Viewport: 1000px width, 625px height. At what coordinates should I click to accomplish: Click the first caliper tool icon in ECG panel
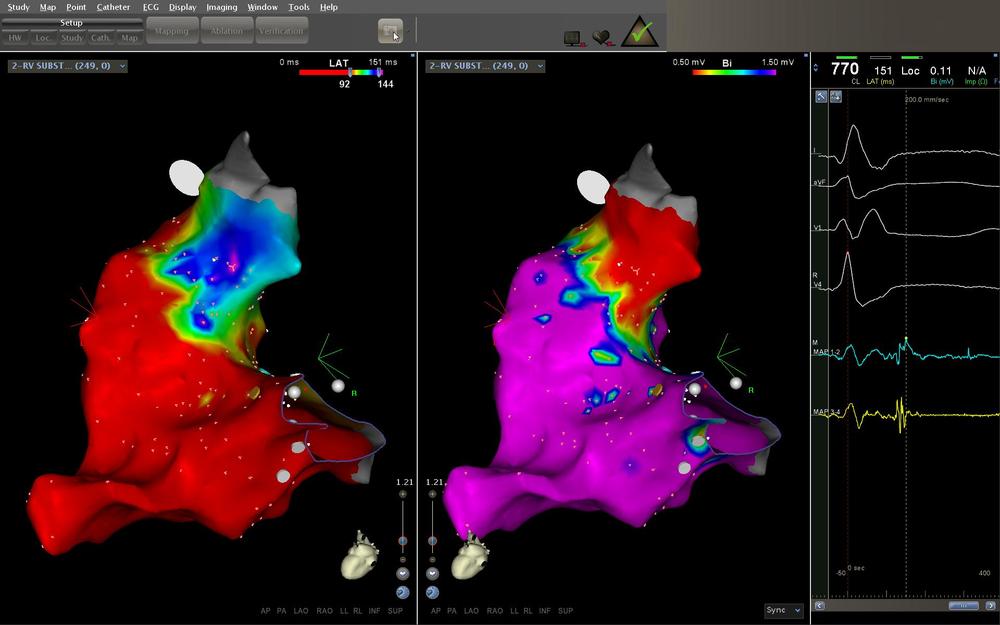pos(821,96)
